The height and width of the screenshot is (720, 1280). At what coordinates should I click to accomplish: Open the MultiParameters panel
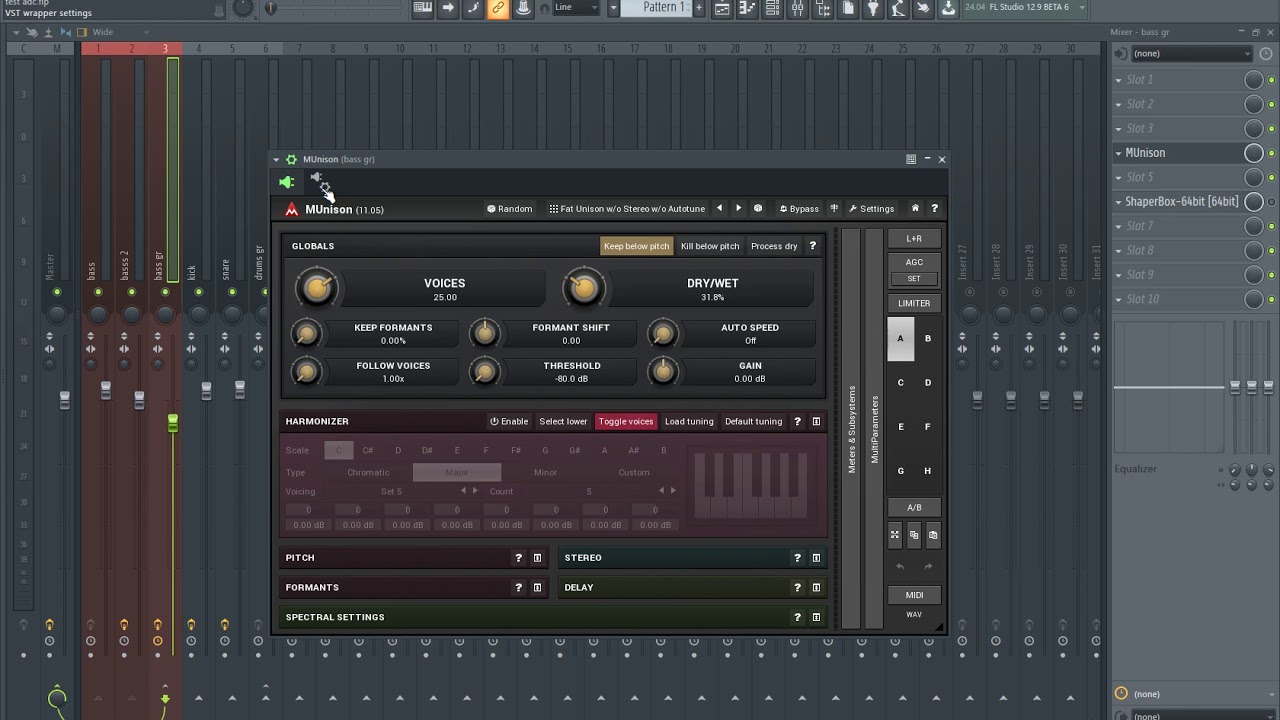coord(874,429)
